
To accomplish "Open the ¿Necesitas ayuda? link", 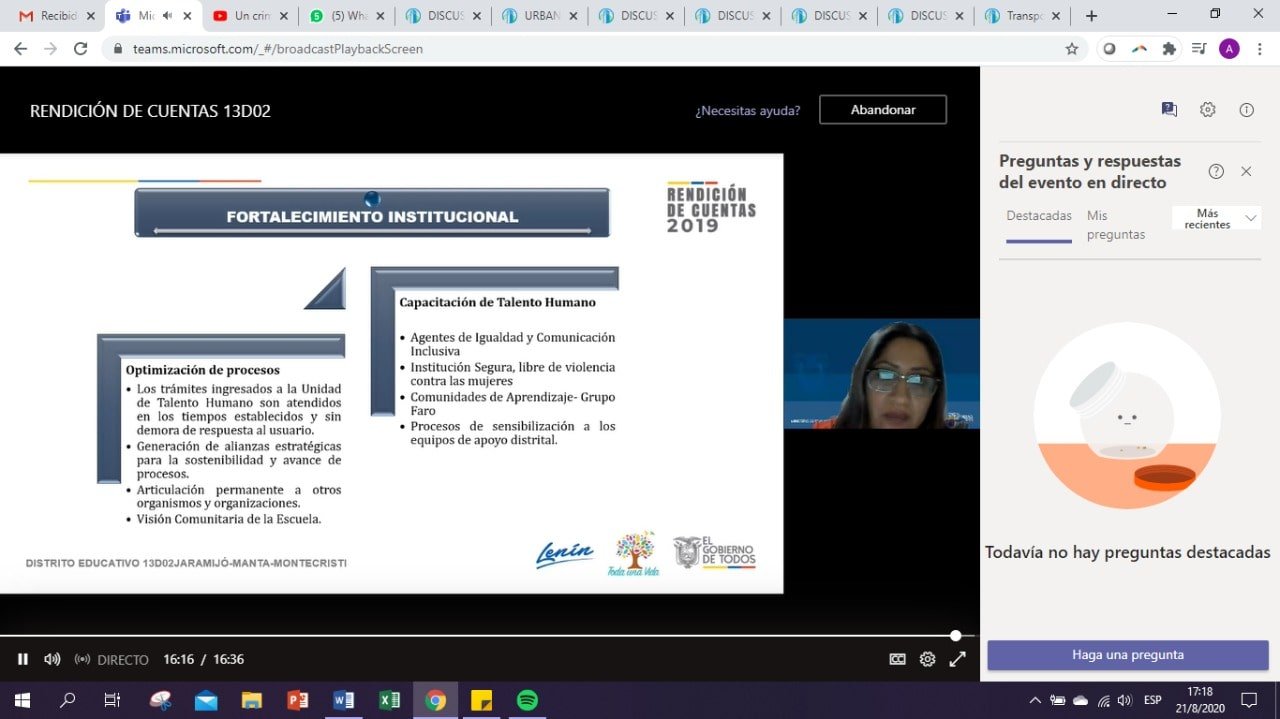I will 747,110.
